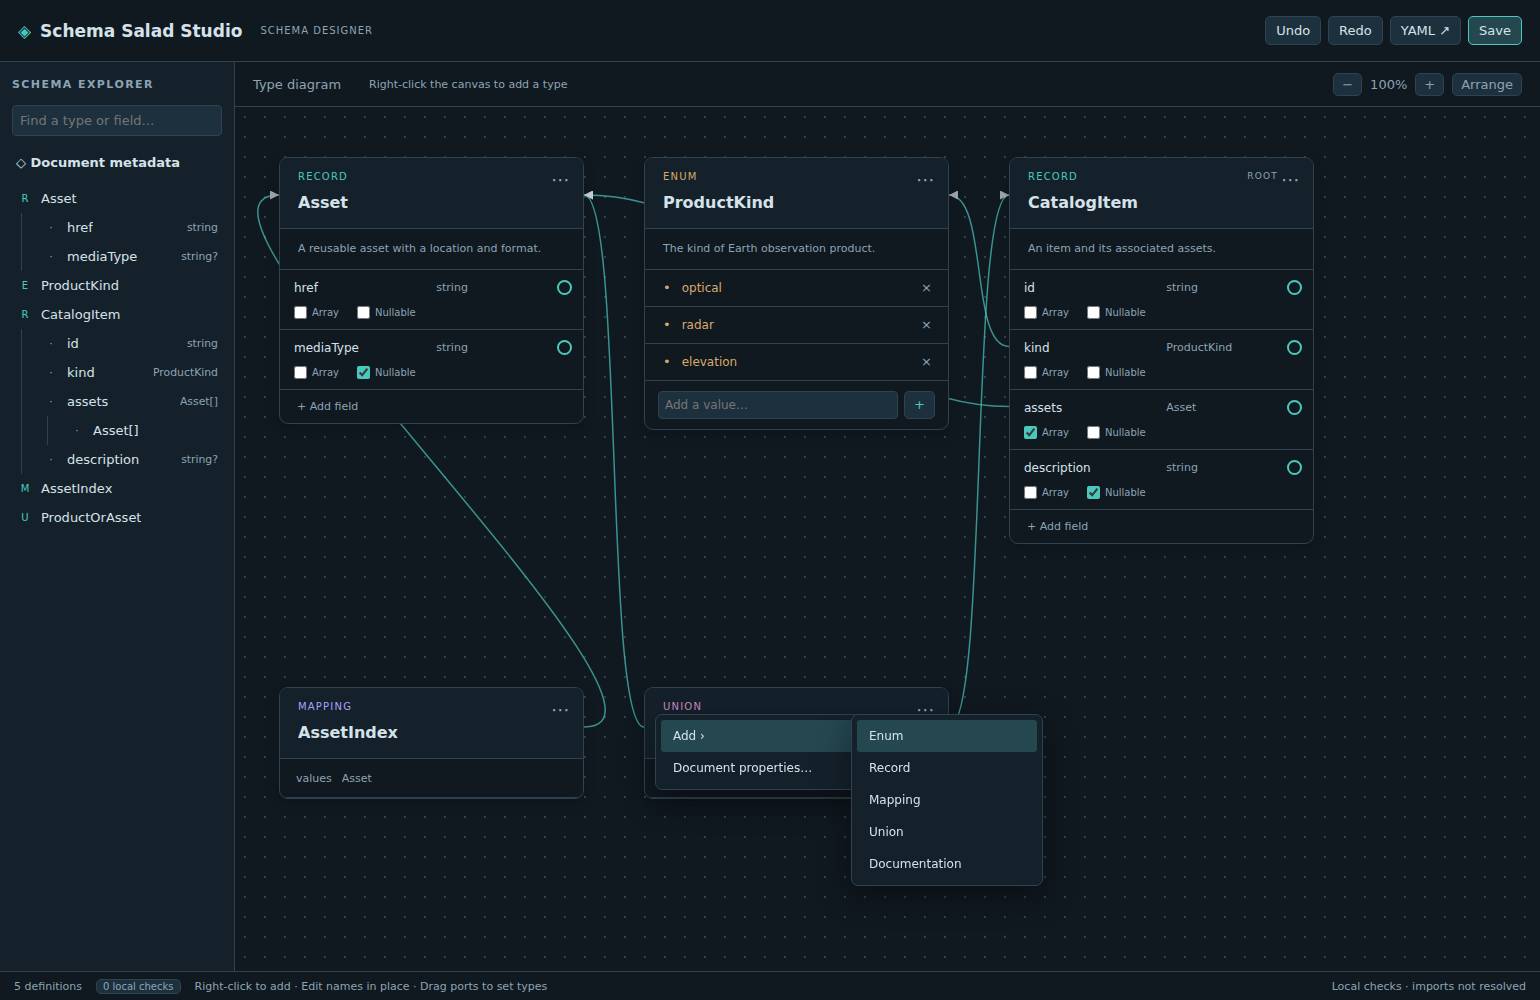Click the assets field type port
The image size is (1540, 1000).
(1294, 408)
